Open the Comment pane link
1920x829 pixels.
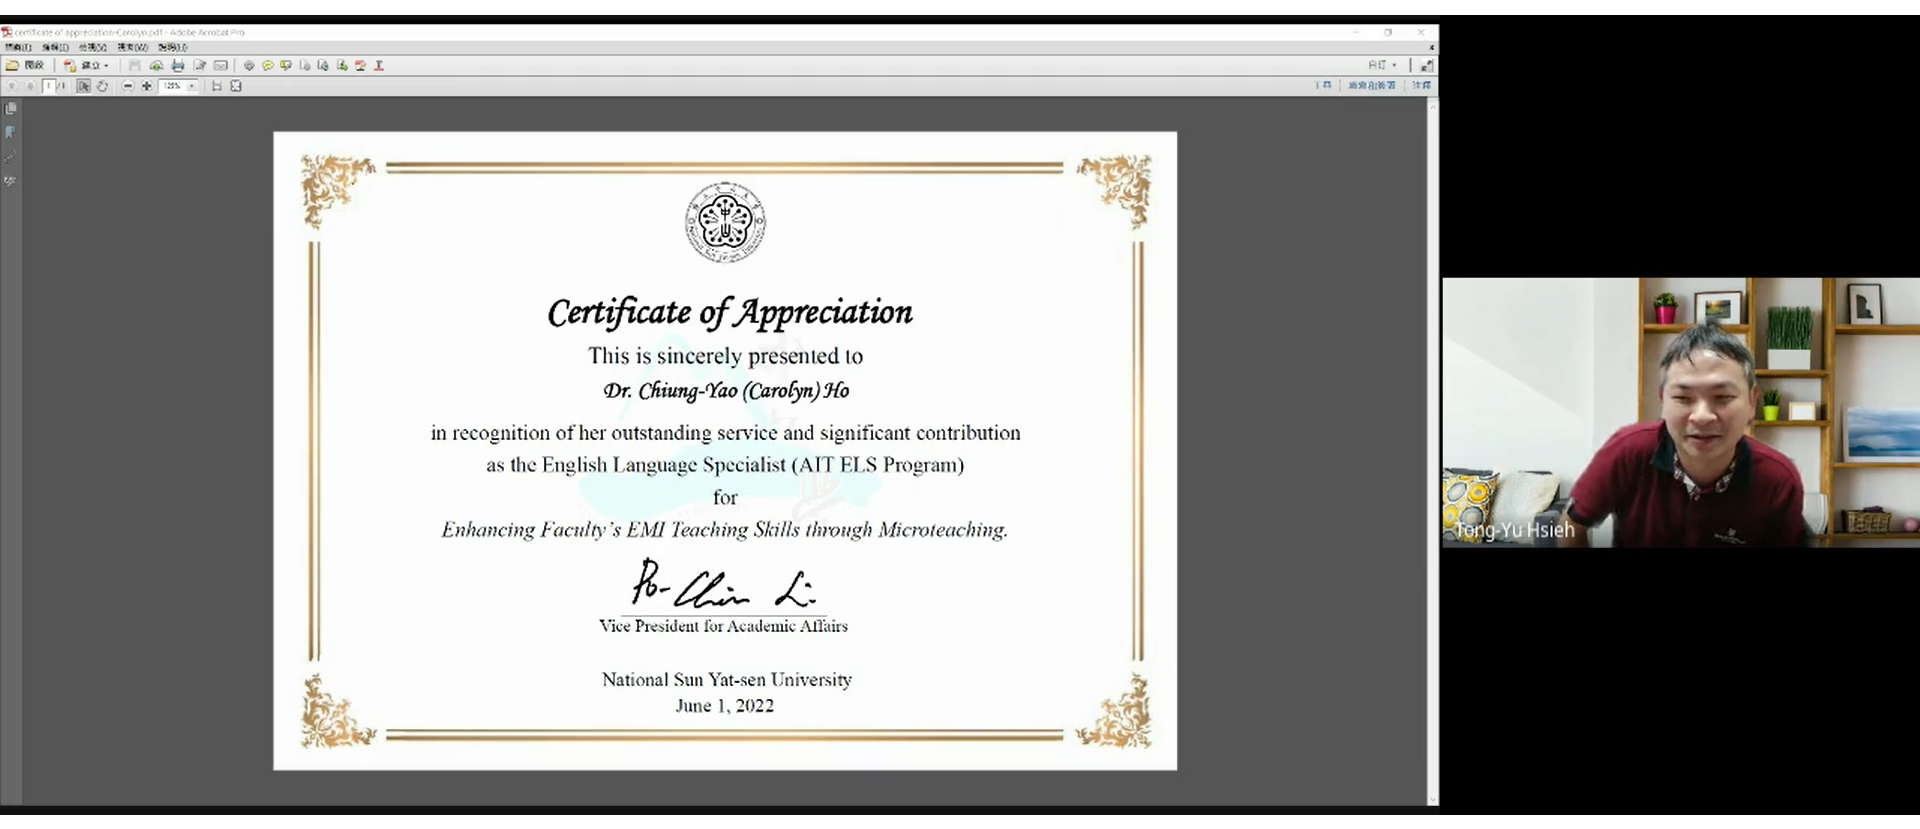pos(1421,85)
